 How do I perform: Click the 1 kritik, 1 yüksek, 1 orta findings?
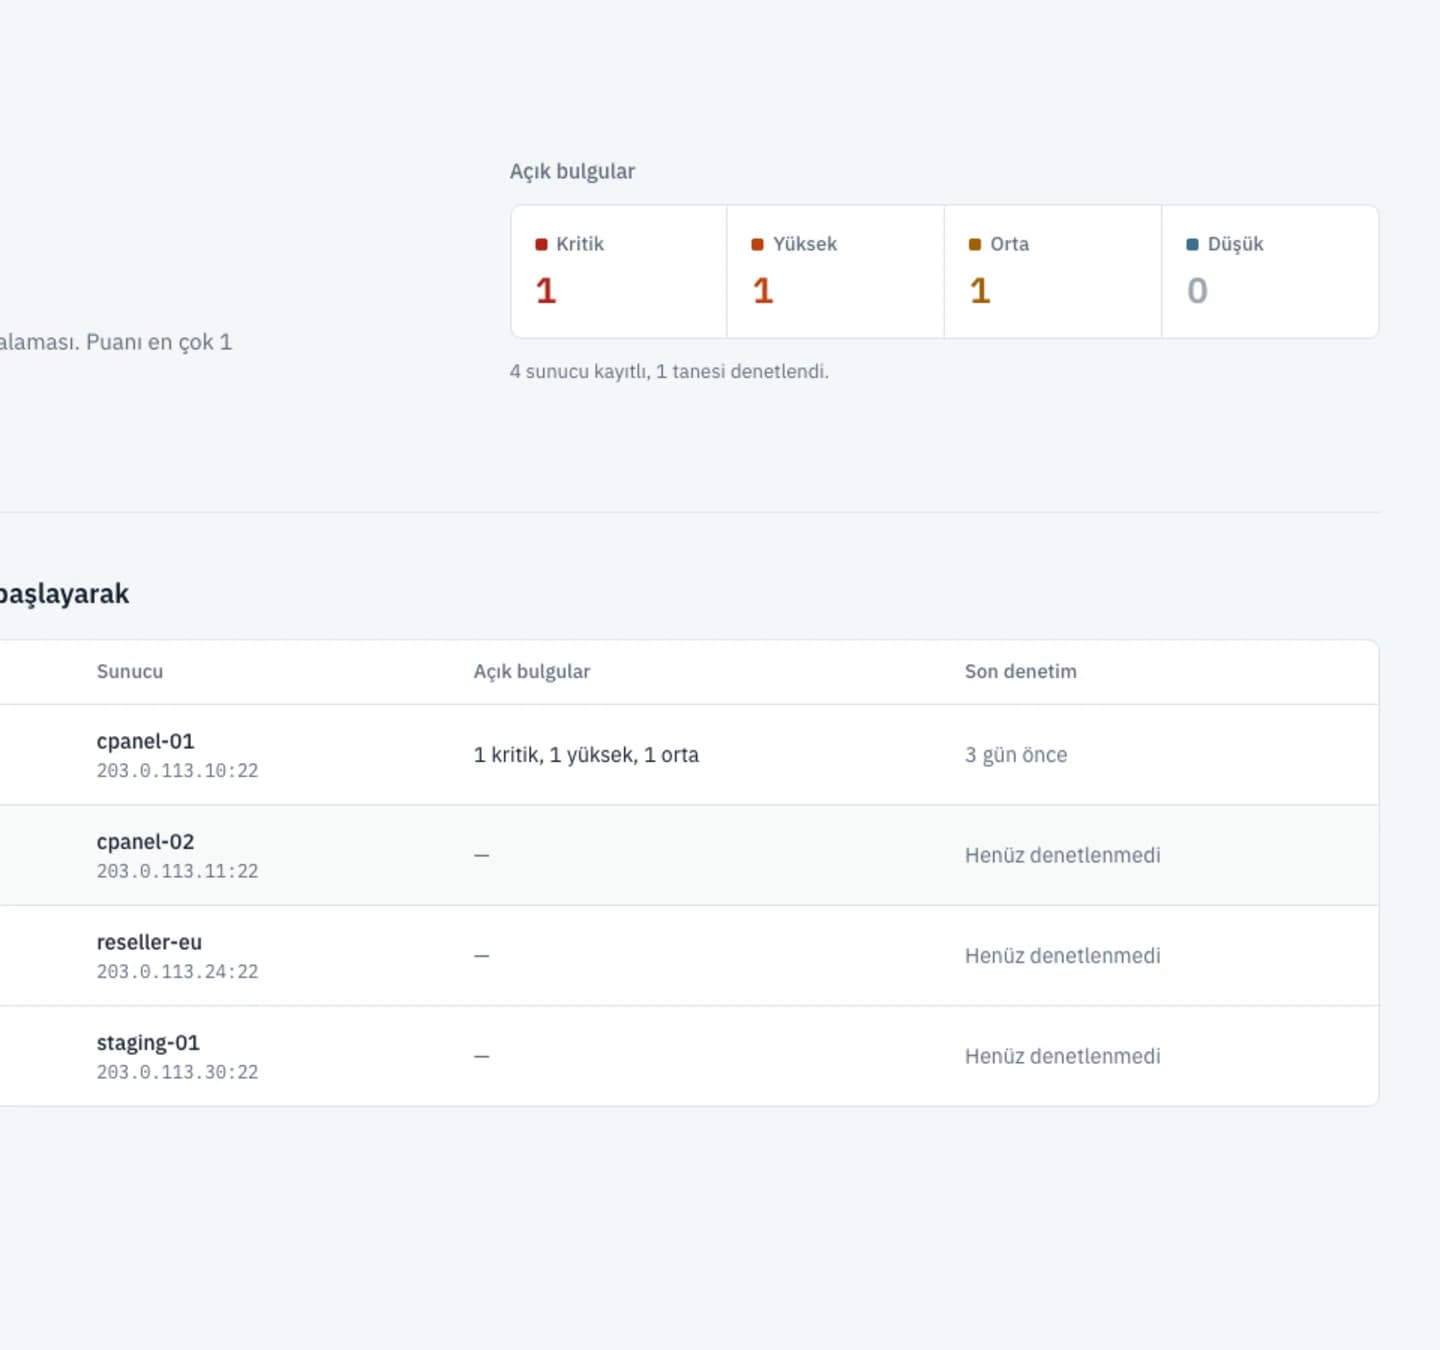coord(586,755)
